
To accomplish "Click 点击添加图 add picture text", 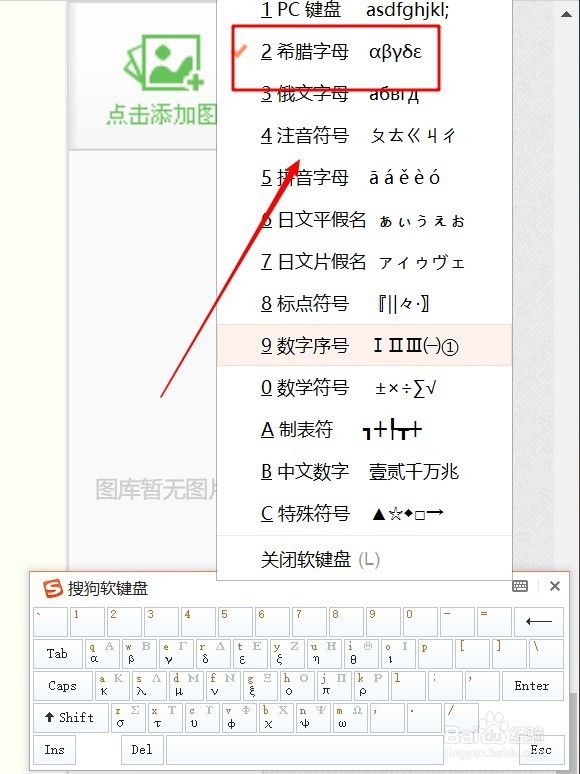I will 161,114.
